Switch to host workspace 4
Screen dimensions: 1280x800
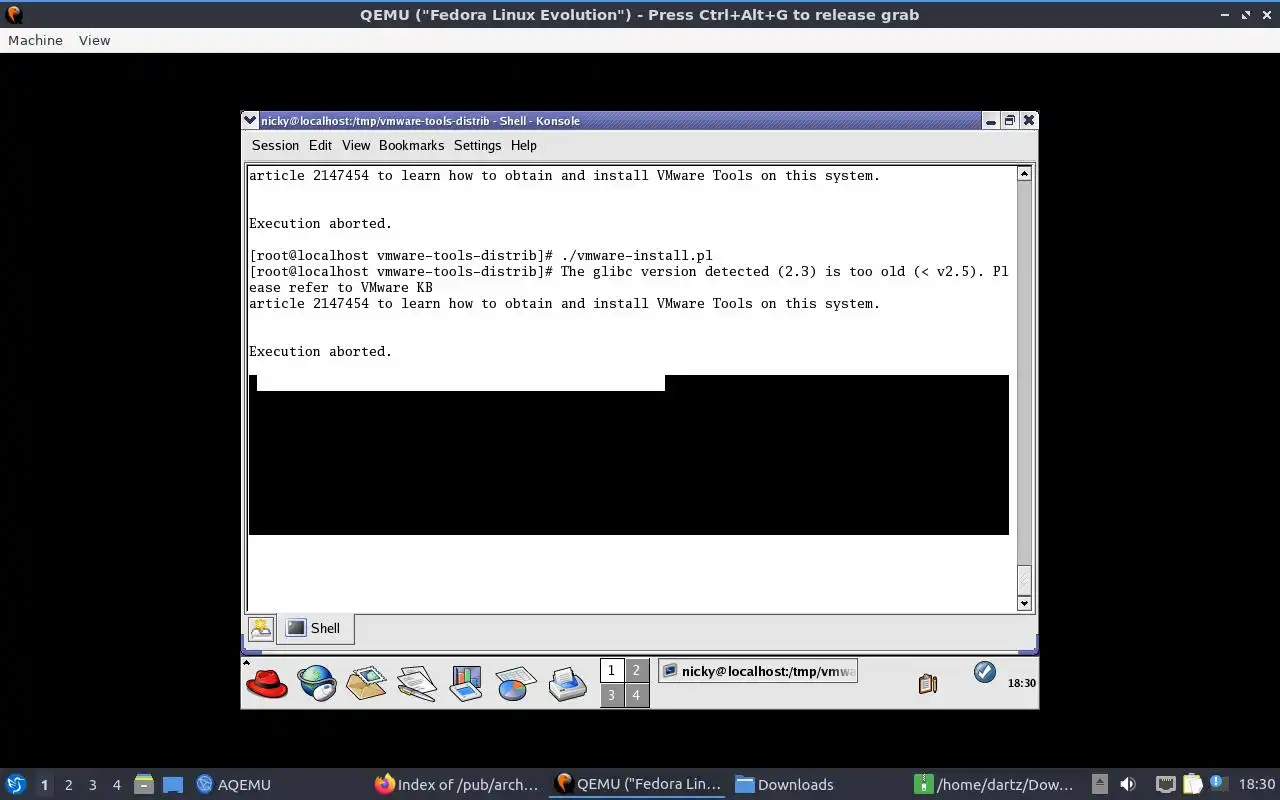click(116, 784)
